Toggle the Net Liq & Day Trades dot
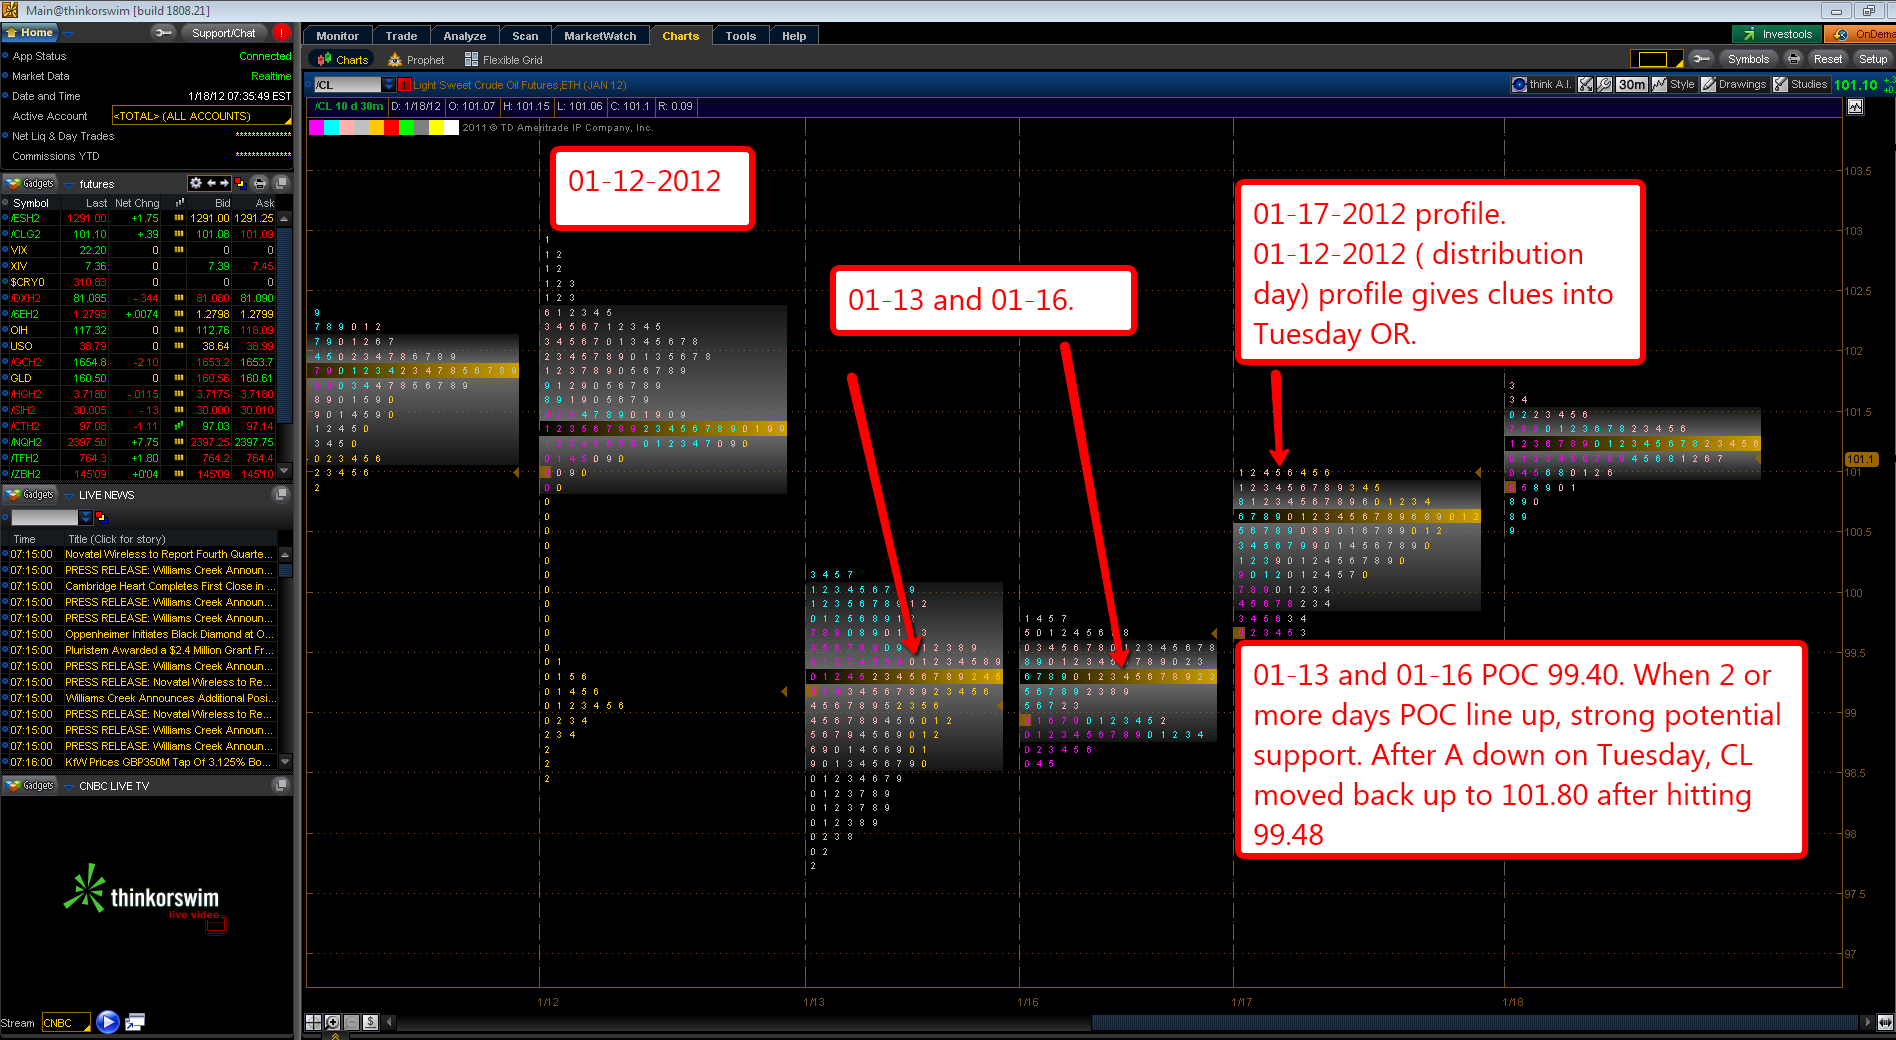 click(5, 136)
